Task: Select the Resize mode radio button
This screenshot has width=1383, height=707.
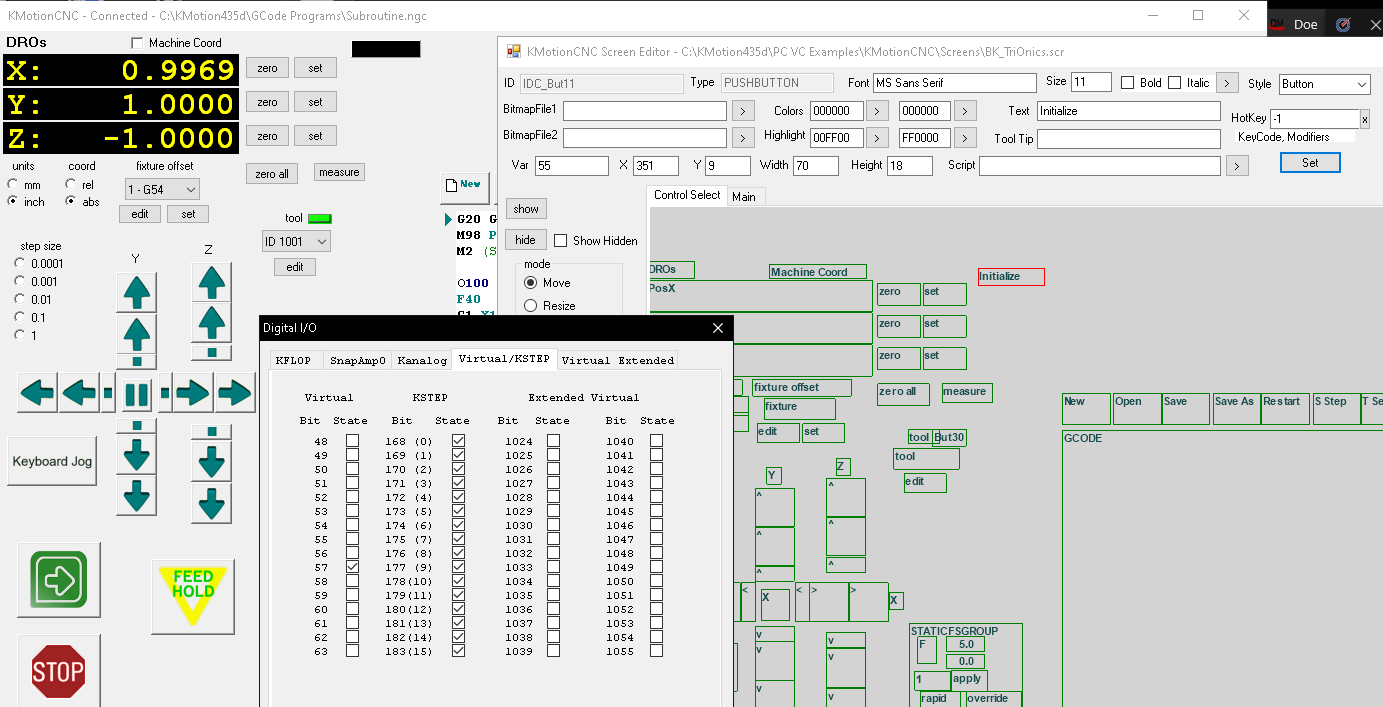Action: [531, 306]
